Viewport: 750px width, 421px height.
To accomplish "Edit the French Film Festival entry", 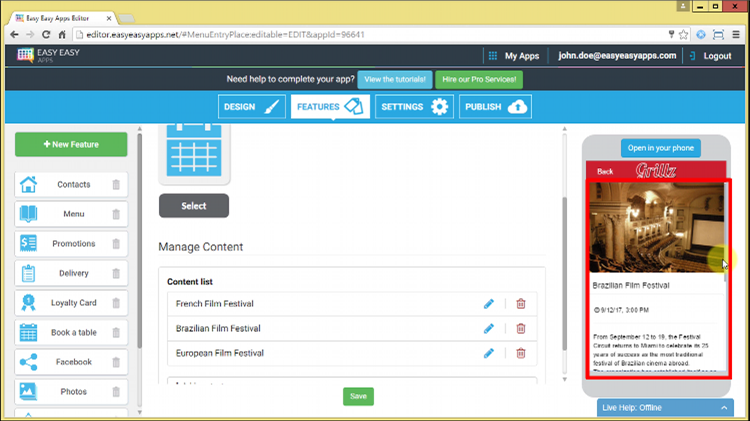I will [x=489, y=303].
